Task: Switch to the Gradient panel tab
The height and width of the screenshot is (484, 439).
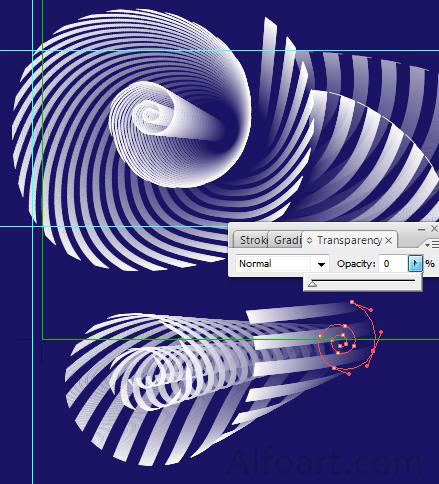Action: 287,240
